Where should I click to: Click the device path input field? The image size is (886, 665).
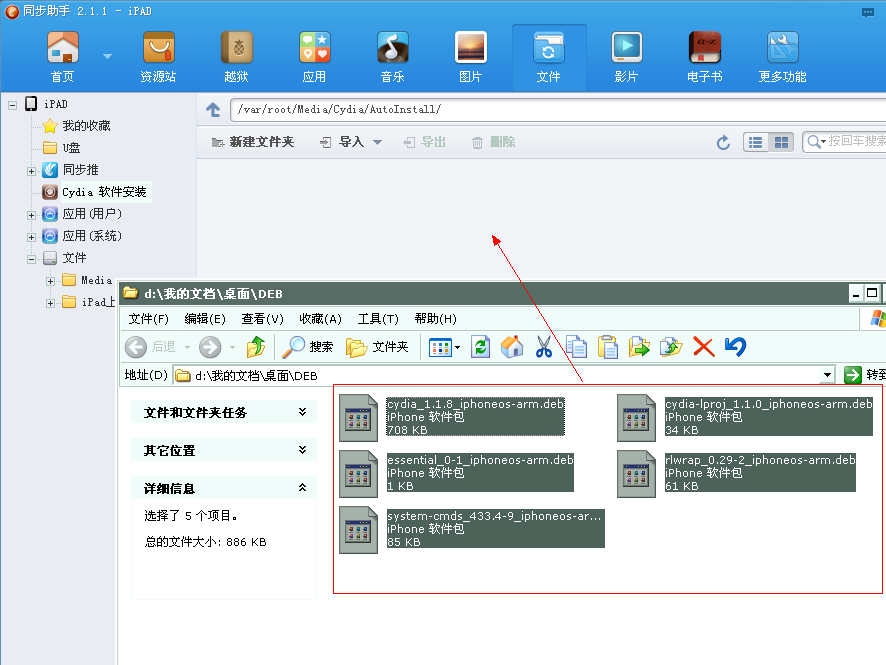[x=558, y=110]
